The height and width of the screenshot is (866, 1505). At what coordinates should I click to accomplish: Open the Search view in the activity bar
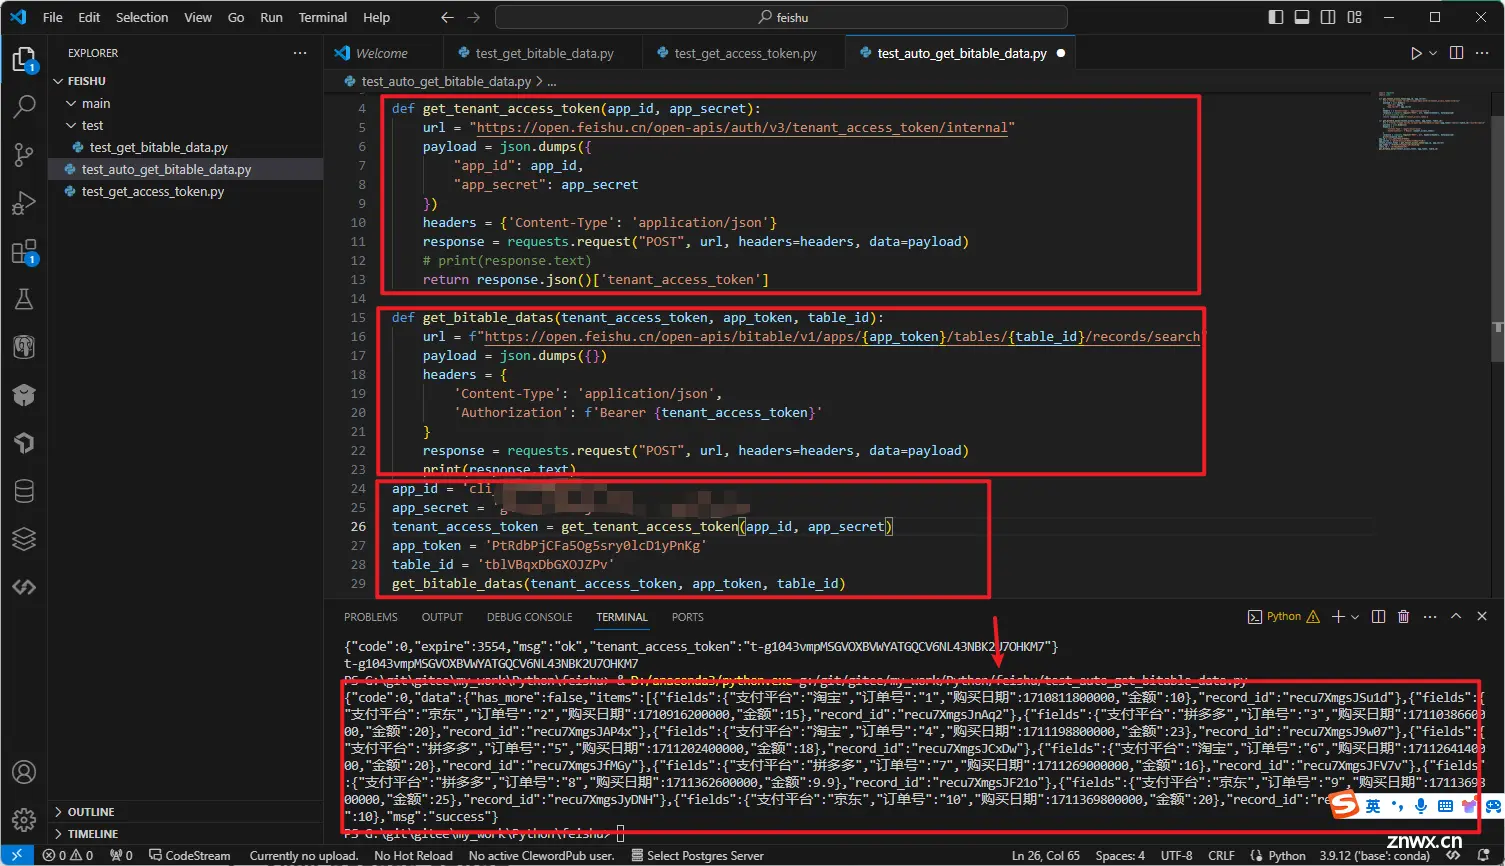(24, 107)
